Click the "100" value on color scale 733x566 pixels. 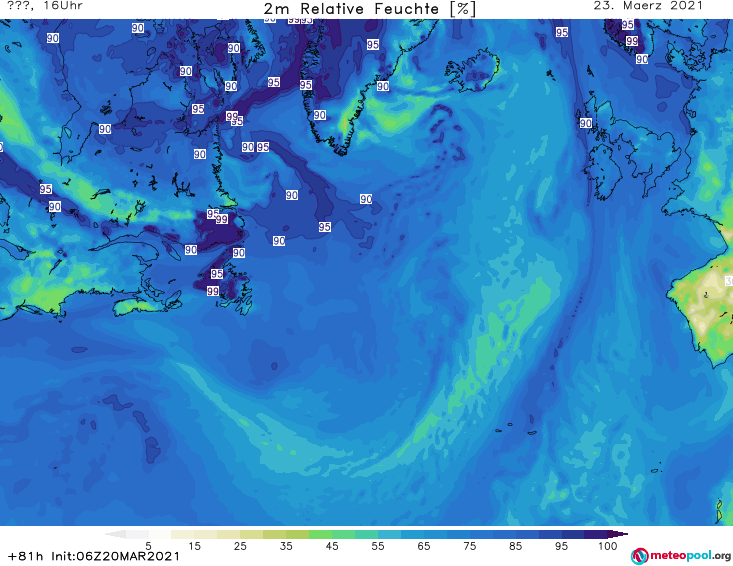coord(608,546)
